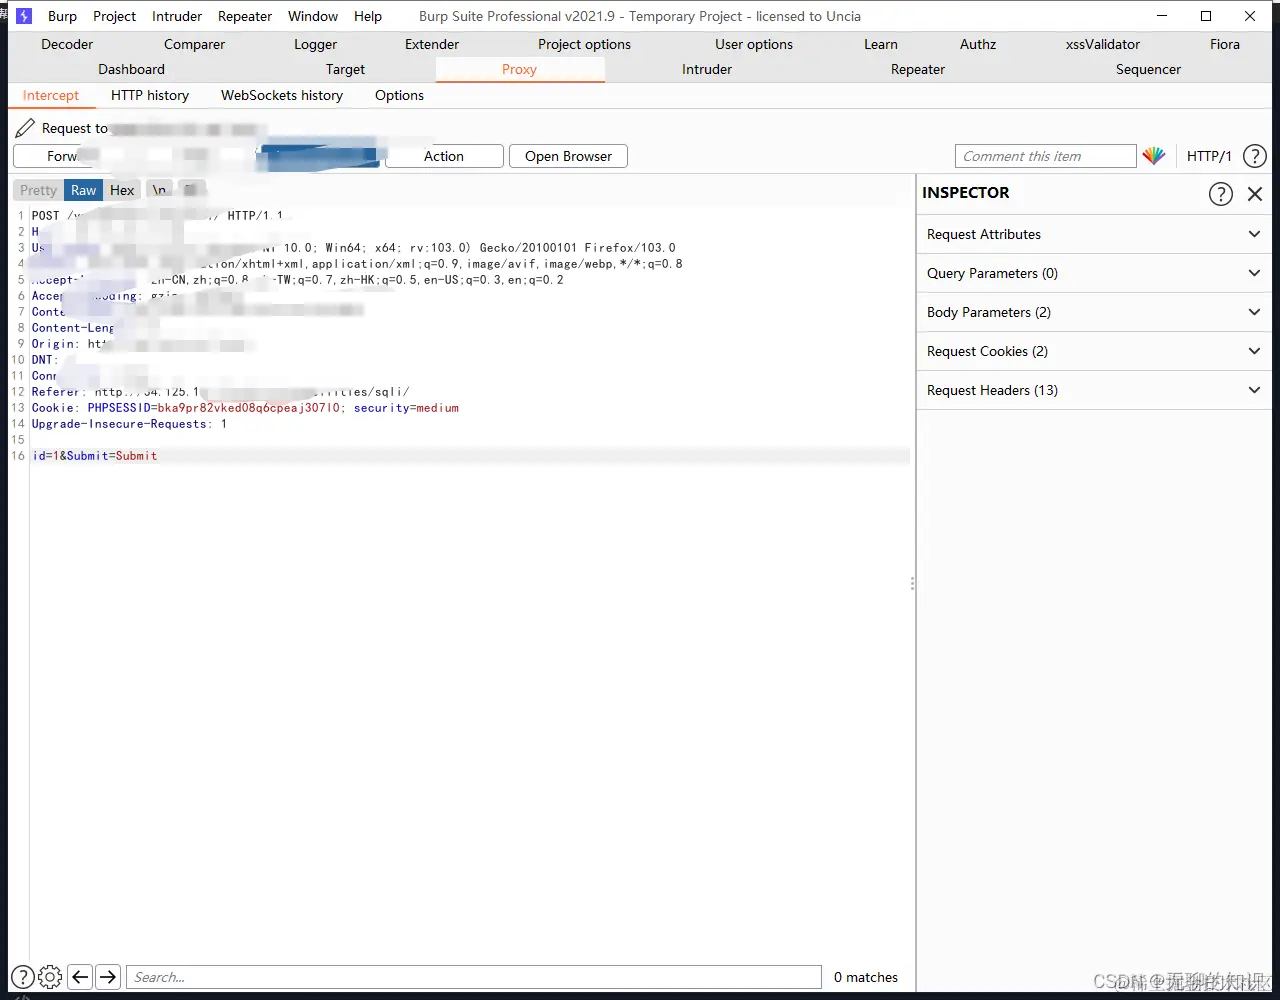Expand Request Headers (13) section
Image resolution: width=1280 pixels, height=1000 pixels.
pos(1094,390)
